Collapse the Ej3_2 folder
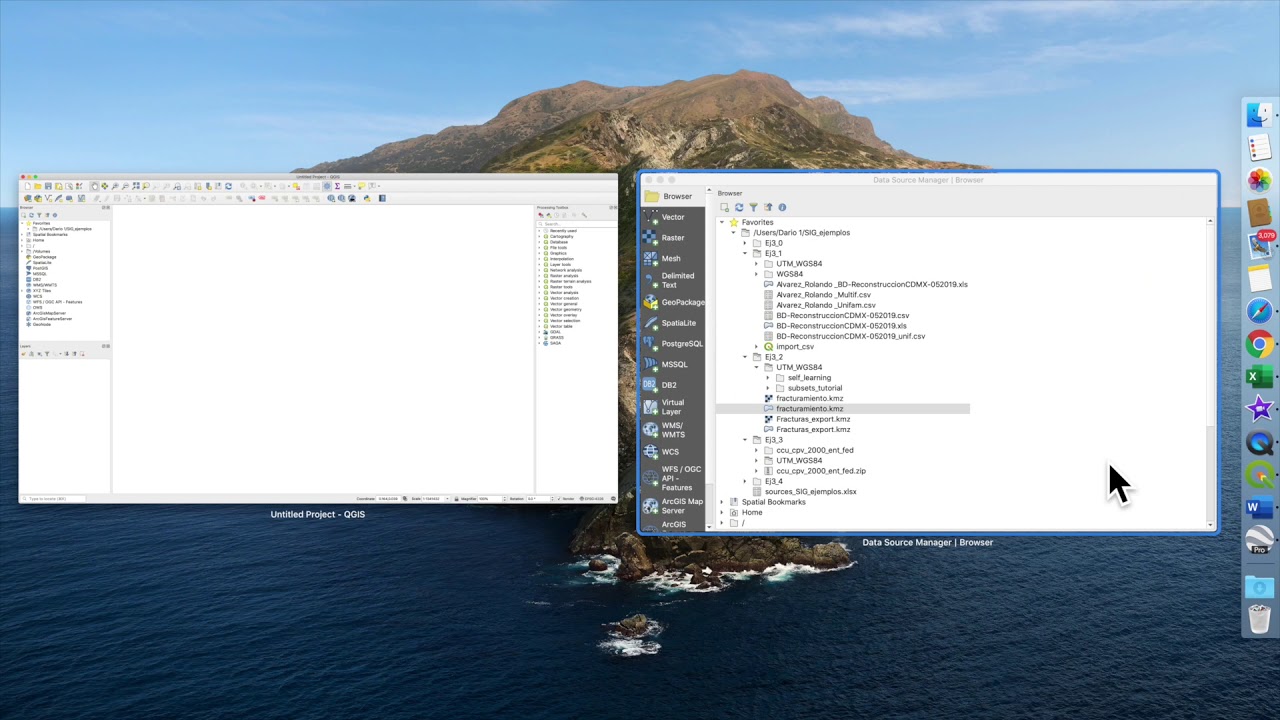The width and height of the screenshot is (1280, 720). click(x=744, y=357)
